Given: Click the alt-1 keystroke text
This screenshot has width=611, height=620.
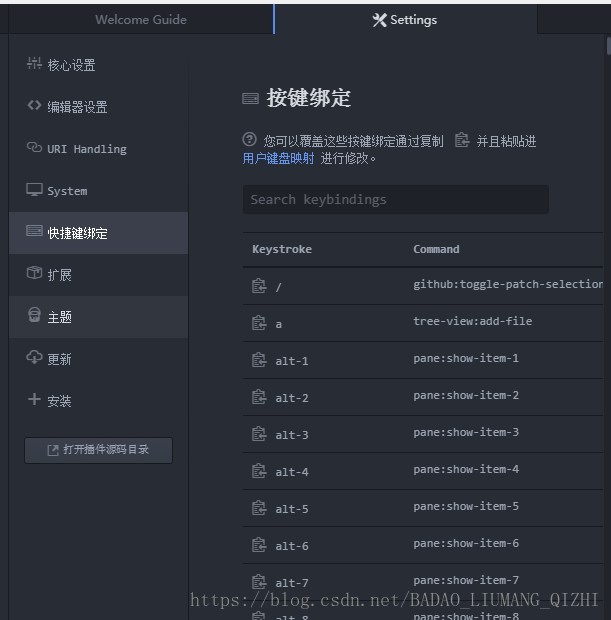Looking at the screenshot, I should point(292,361).
